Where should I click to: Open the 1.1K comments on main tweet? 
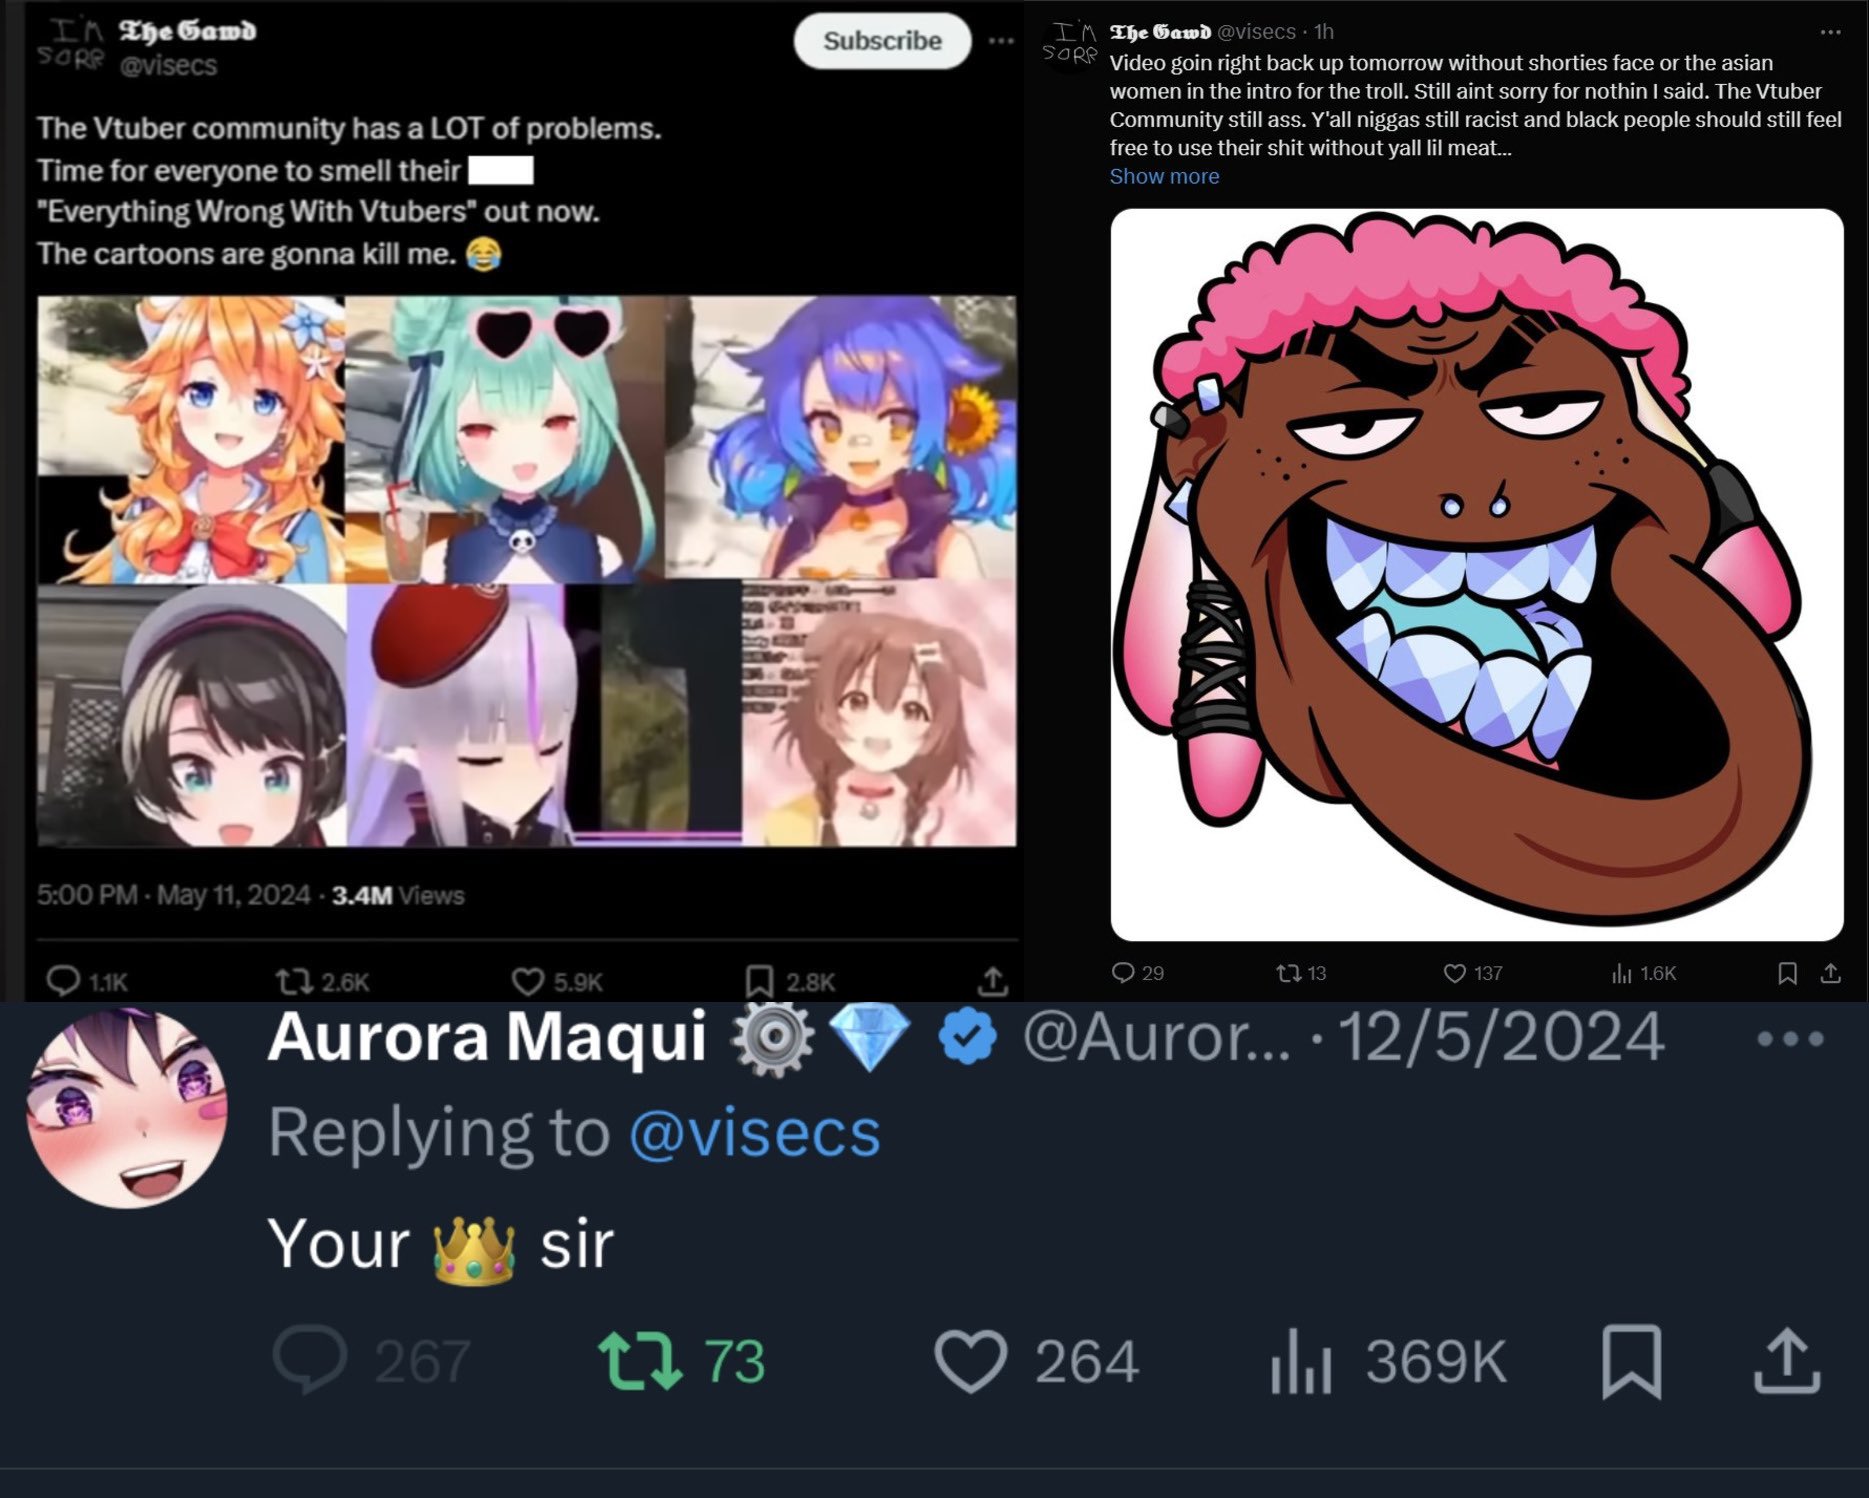tap(87, 981)
